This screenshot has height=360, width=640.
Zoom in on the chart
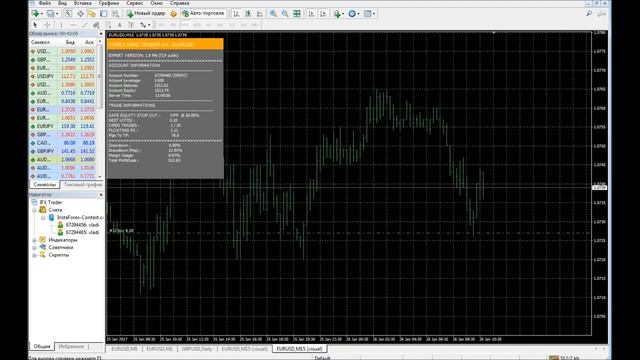coord(273,13)
